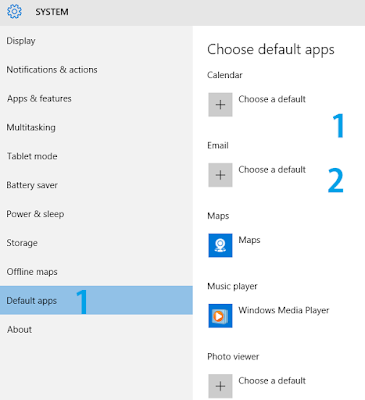
Task: Click the Calendar category label
Action: tap(225, 75)
